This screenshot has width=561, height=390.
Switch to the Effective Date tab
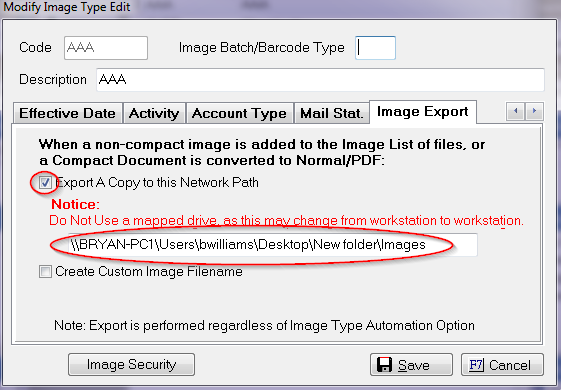pos(68,113)
